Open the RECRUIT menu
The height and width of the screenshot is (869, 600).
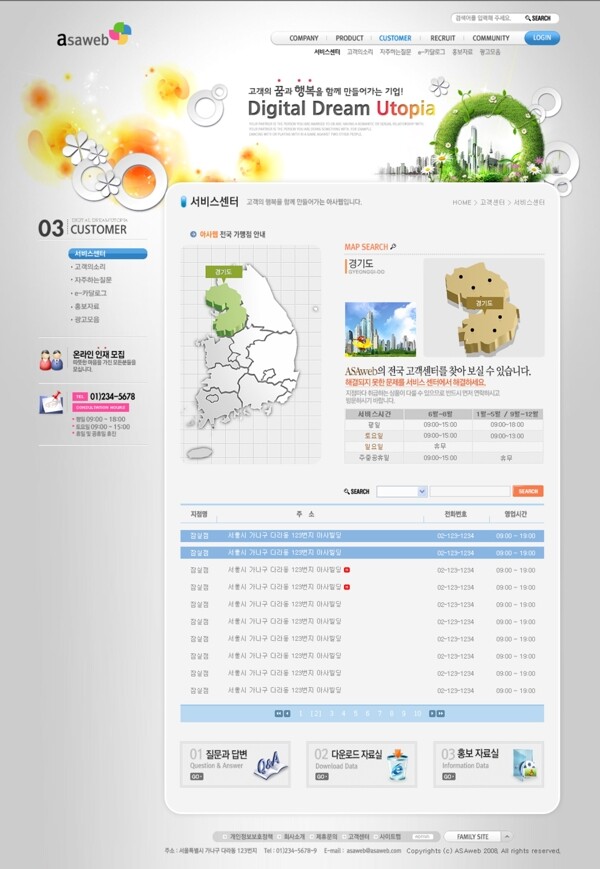pos(443,38)
